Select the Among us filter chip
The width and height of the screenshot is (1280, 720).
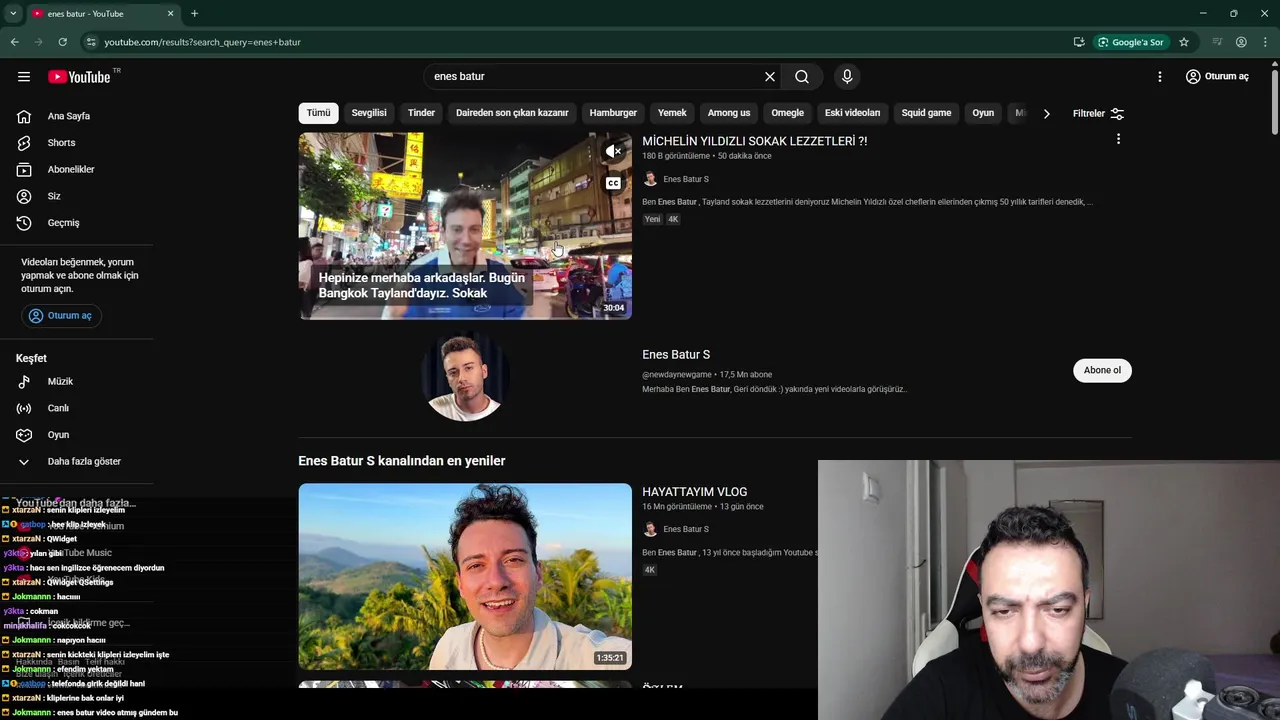tap(729, 113)
